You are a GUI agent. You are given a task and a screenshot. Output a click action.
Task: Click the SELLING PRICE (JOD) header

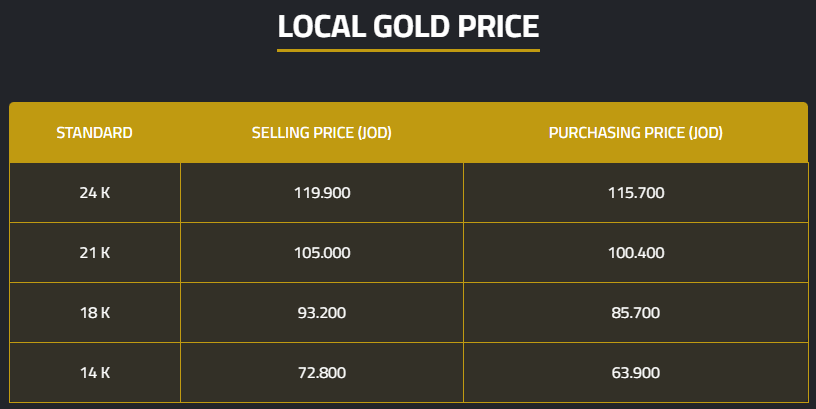[x=321, y=132]
